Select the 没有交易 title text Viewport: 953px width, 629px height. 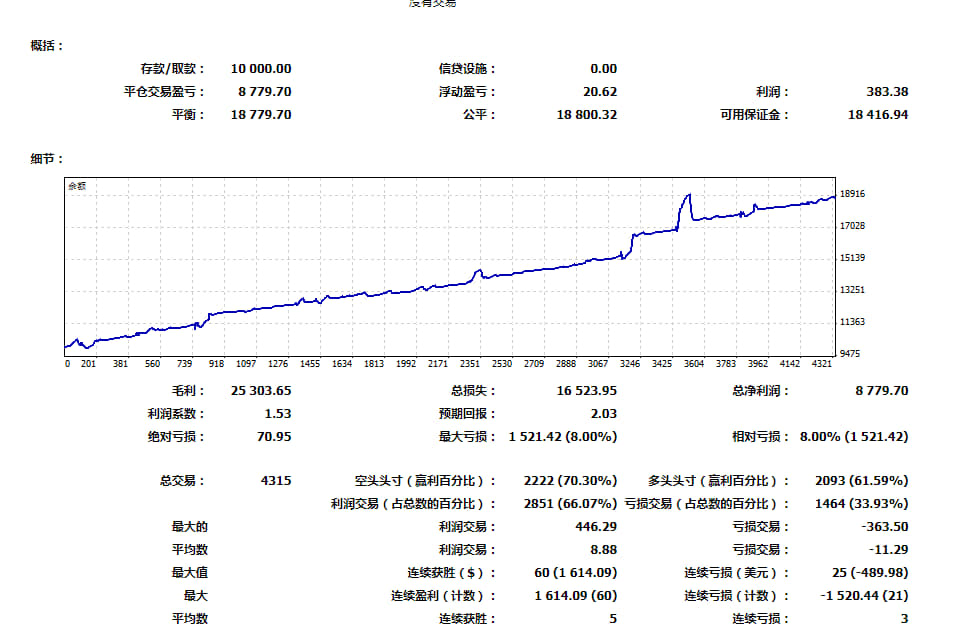click(x=434, y=4)
